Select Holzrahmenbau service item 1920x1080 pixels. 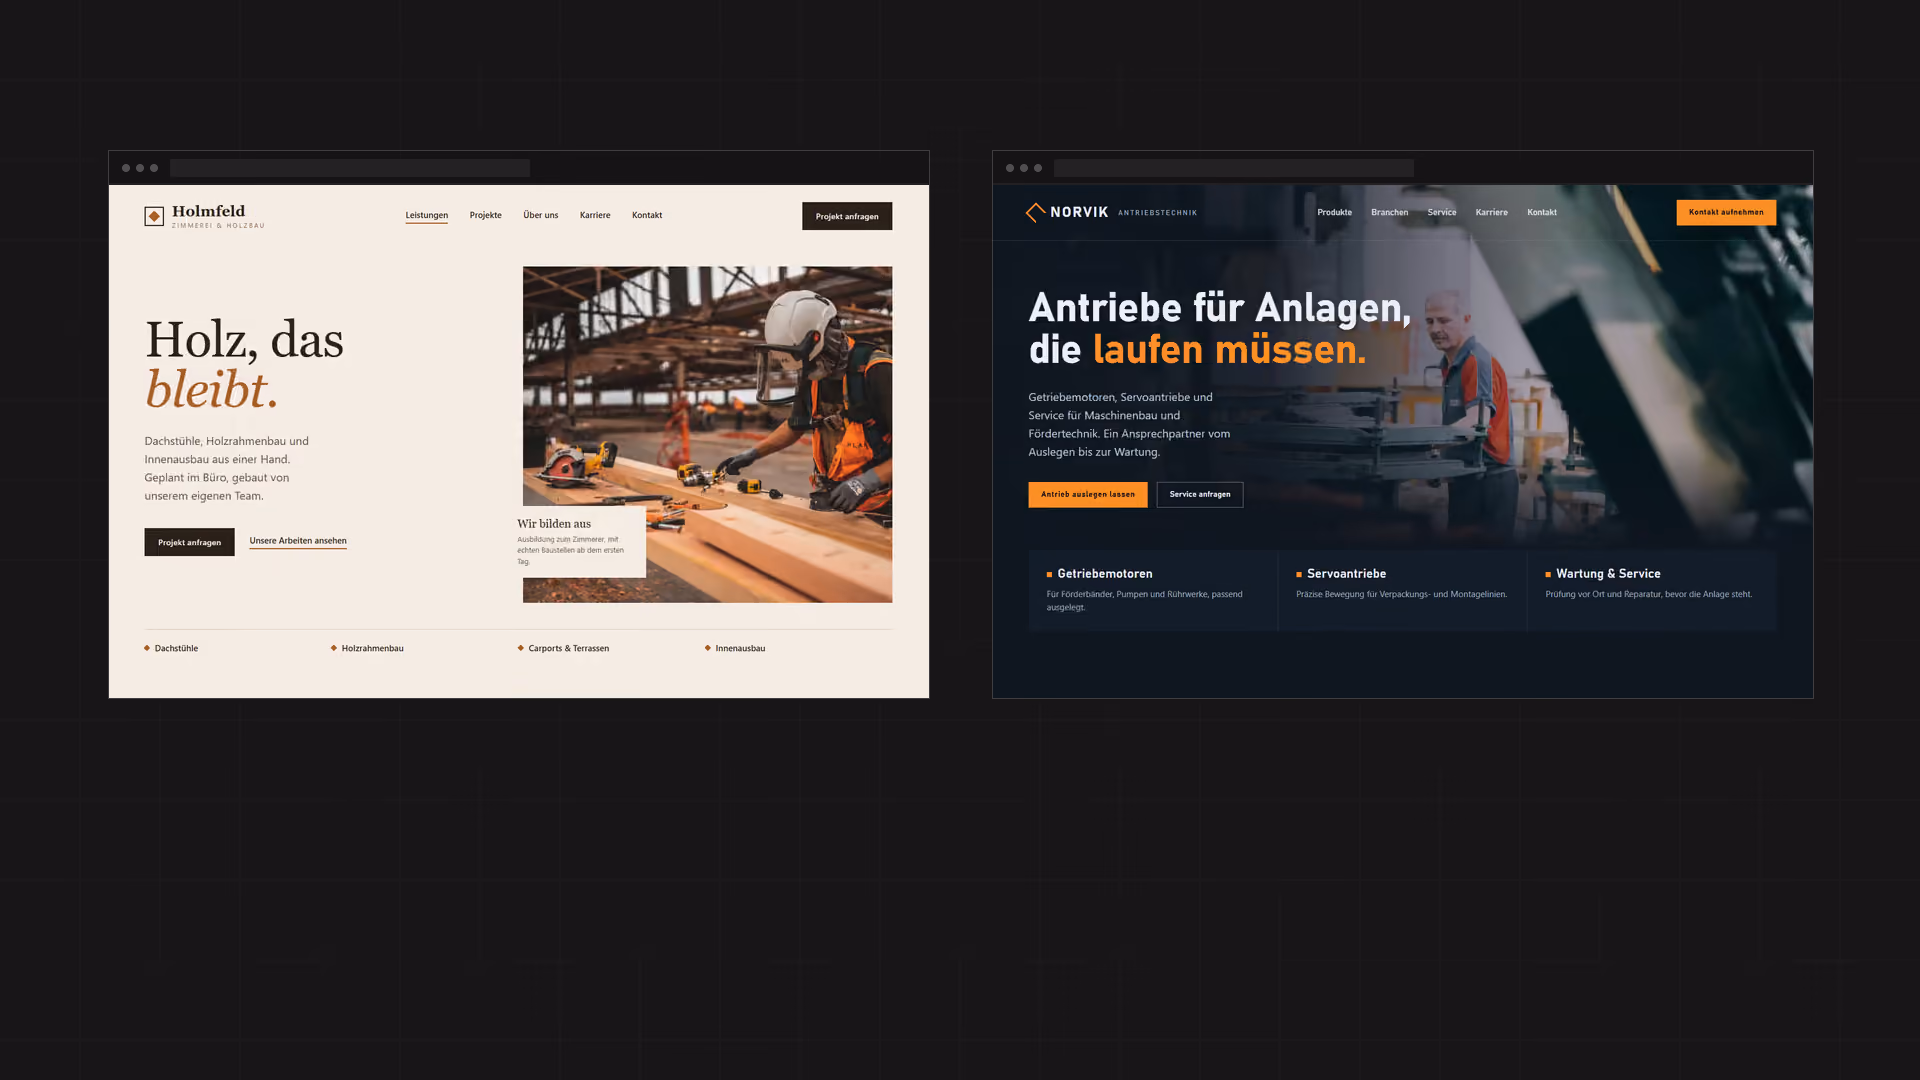click(367, 648)
